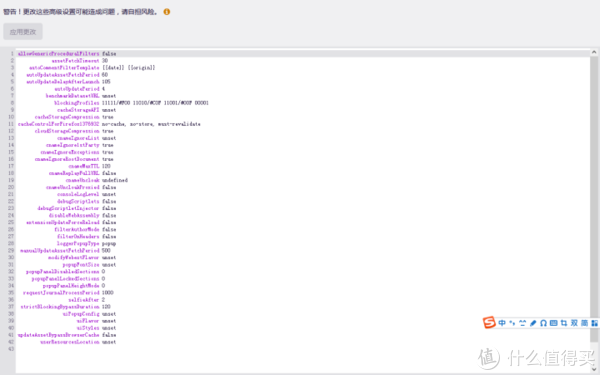Image resolution: width=600 pixels, height=375 pixels.
Task: Open the pen handwriting icon on the Sogou bar
Action: [x=533, y=323]
